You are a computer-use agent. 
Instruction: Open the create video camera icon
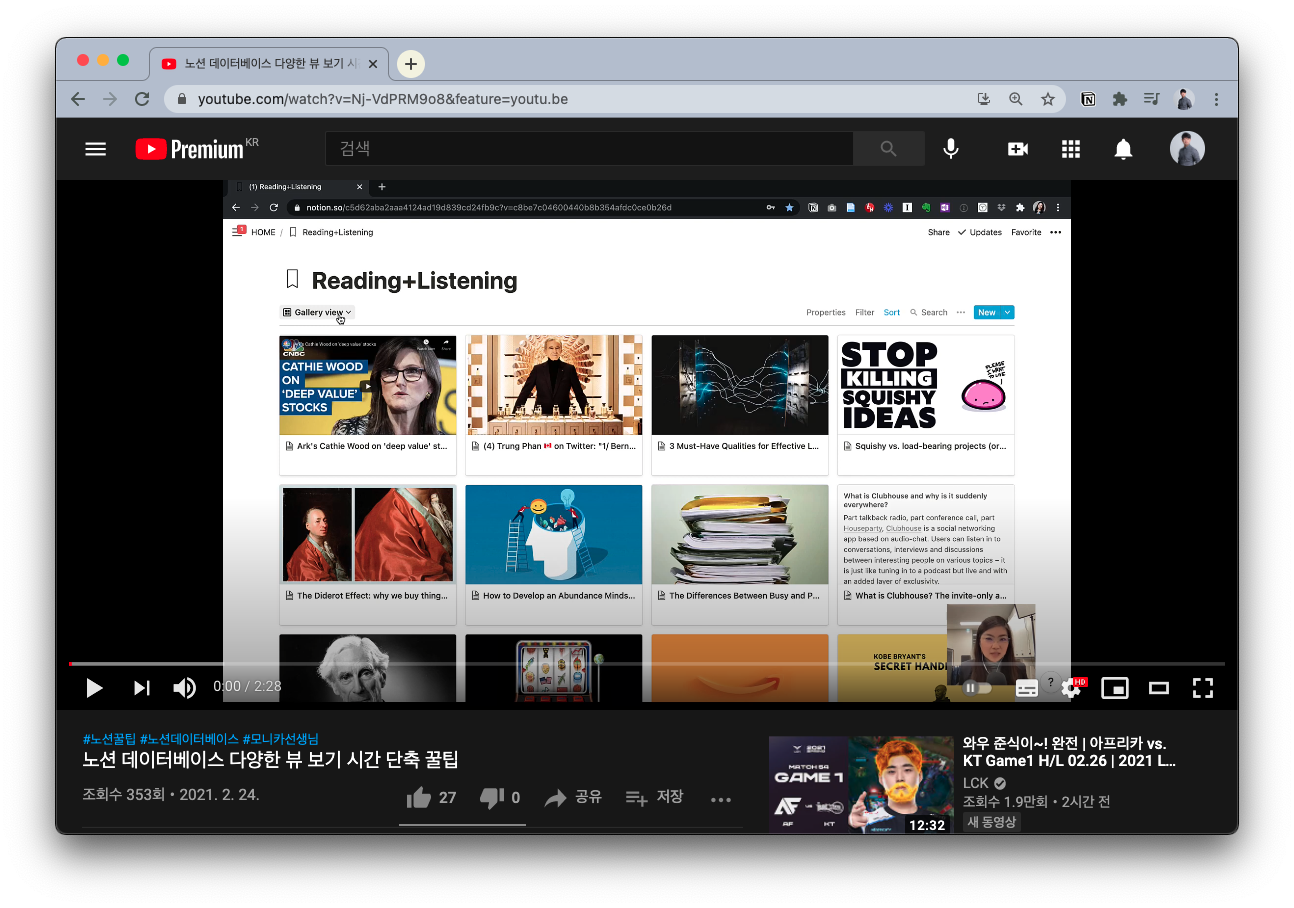click(1018, 149)
